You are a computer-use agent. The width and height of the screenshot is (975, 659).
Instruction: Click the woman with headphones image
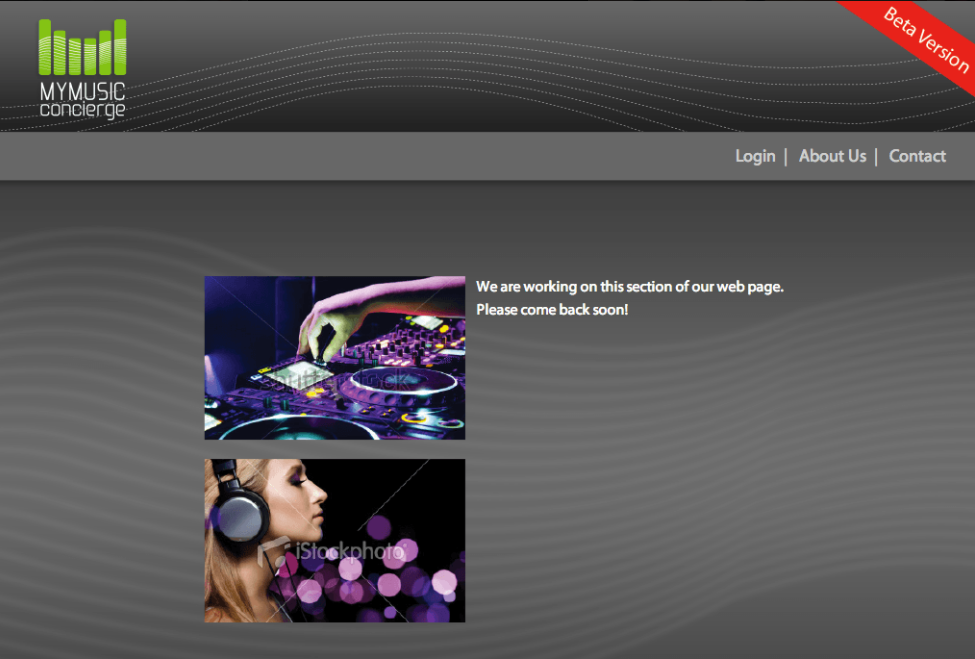pos(334,540)
